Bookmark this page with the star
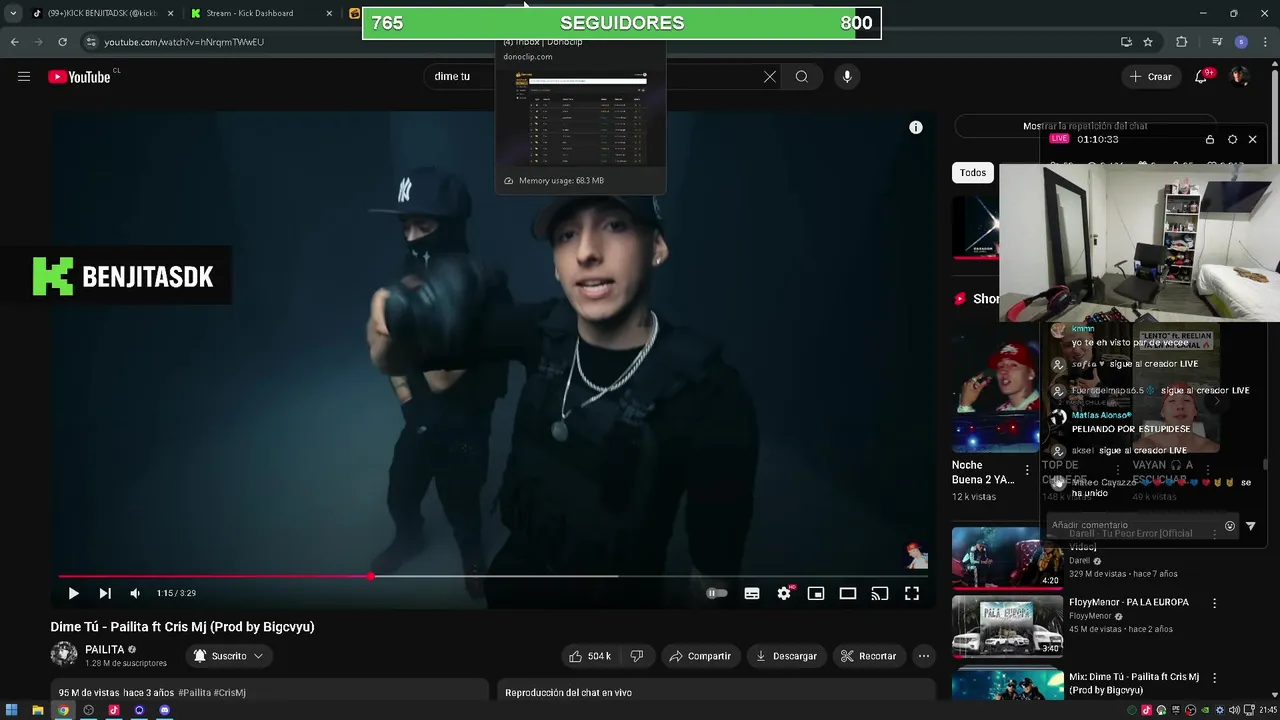The height and width of the screenshot is (720, 1280). click(x=1148, y=42)
